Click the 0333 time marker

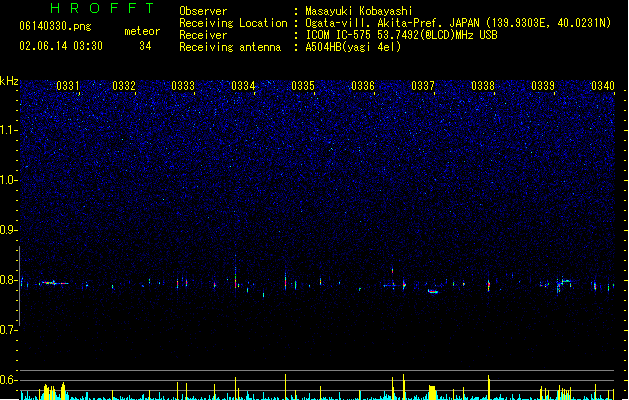coord(183,86)
